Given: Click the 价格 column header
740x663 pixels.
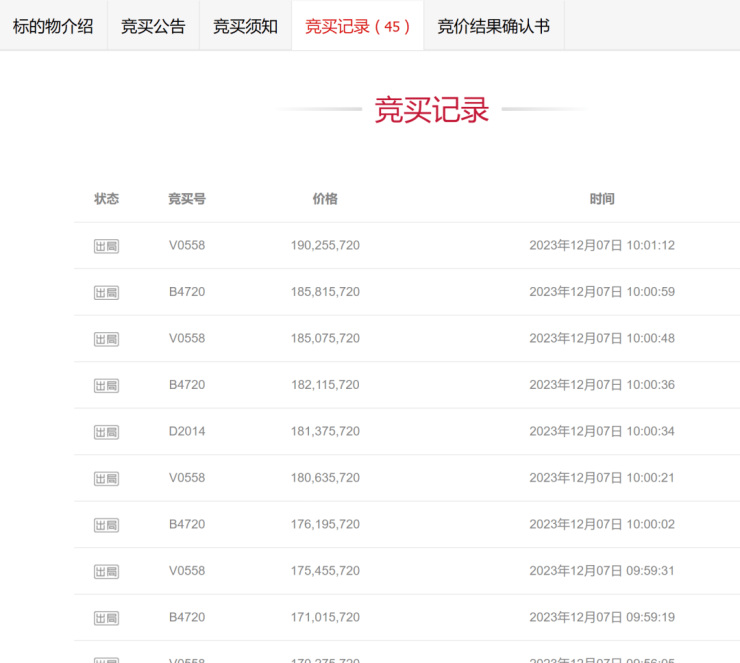Looking at the screenshot, I should 325,199.
